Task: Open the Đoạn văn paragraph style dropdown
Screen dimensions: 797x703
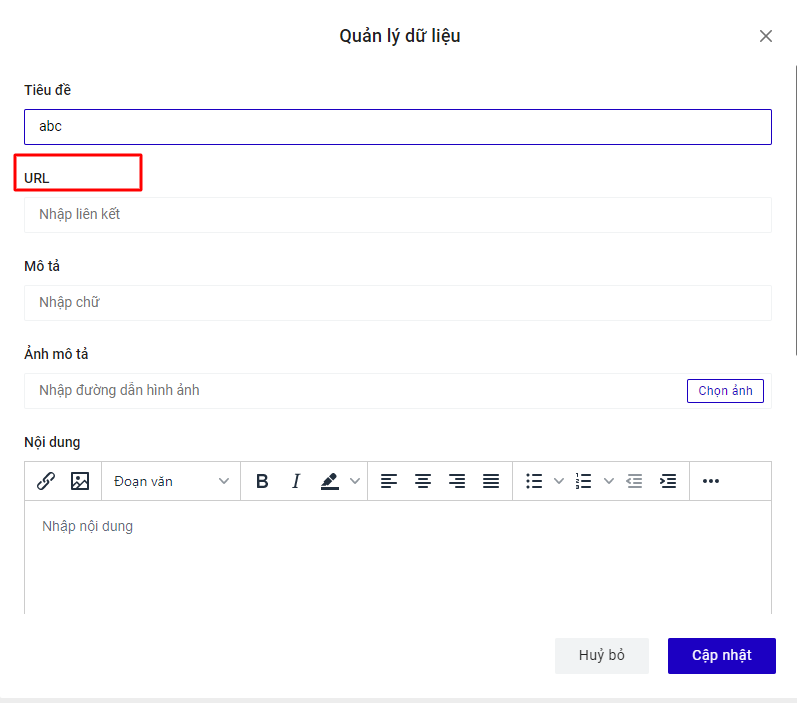Action: point(171,481)
